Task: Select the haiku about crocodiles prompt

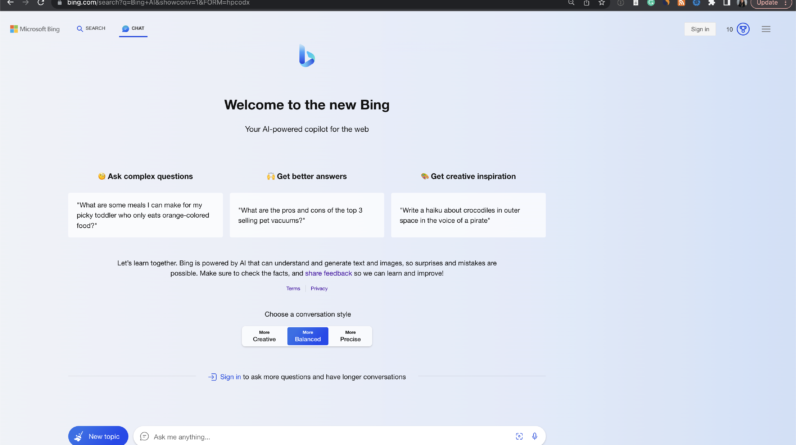Action: tap(468, 215)
